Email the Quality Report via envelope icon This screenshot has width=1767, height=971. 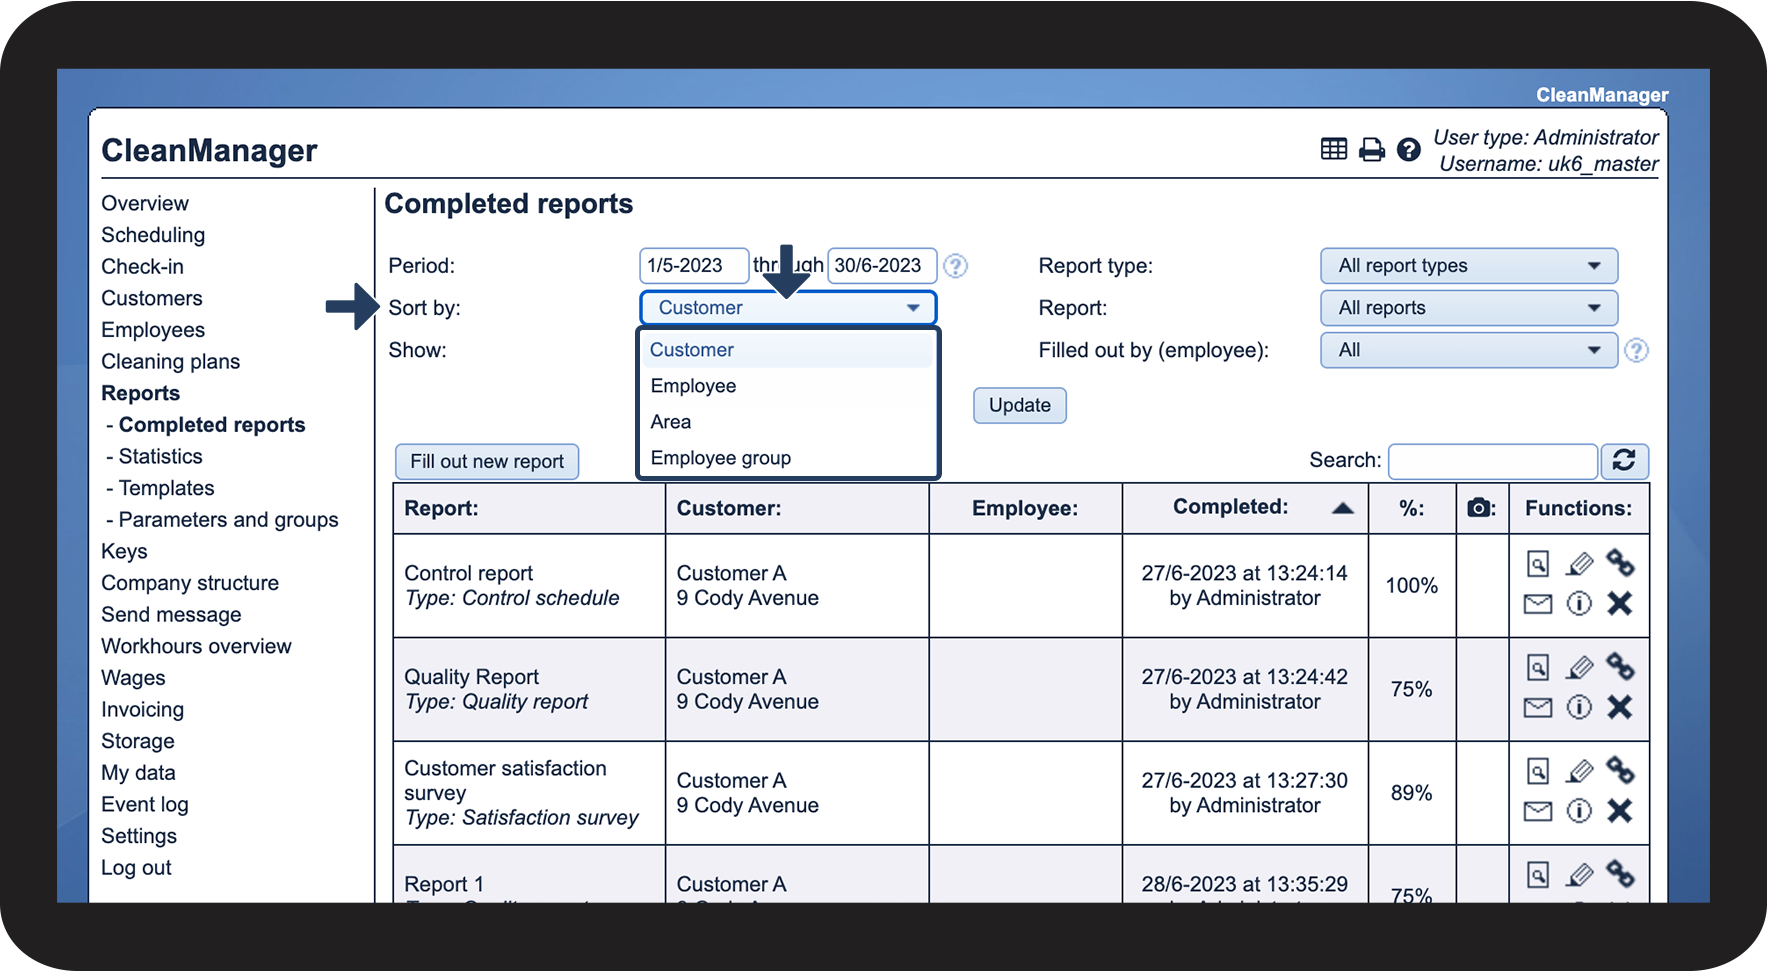coord(1538,708)
